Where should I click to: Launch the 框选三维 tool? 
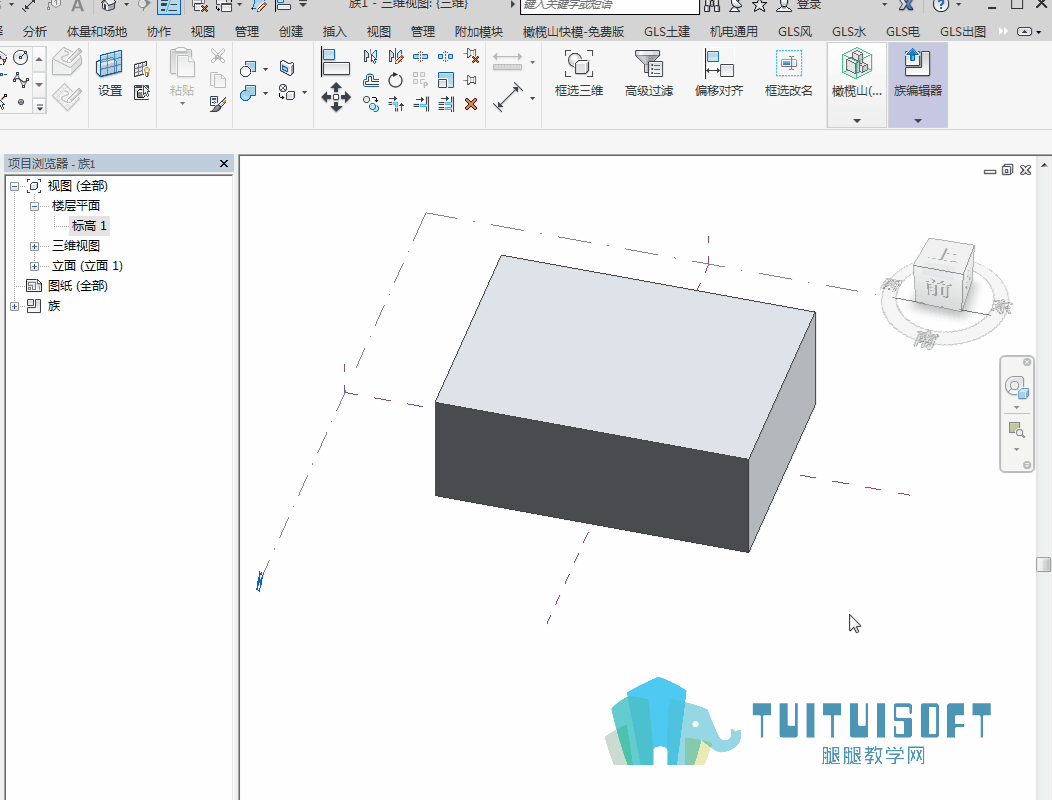coord(579,74)
